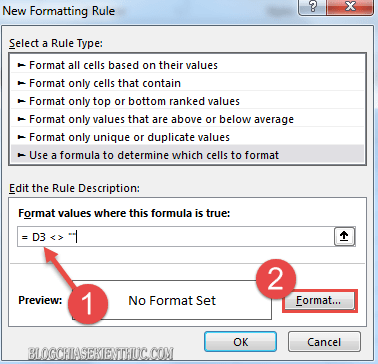
Task: Open help with the question mark button
Action: (313, 7)
